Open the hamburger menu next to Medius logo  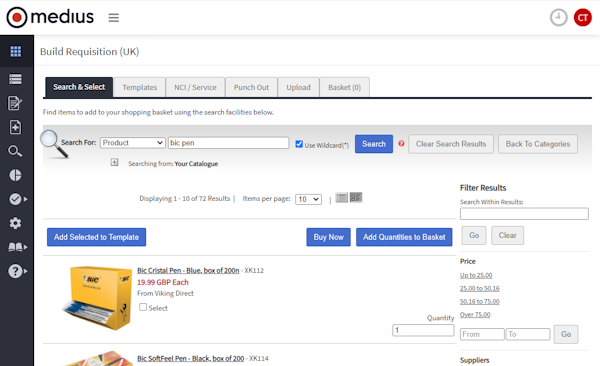point(114,18)
